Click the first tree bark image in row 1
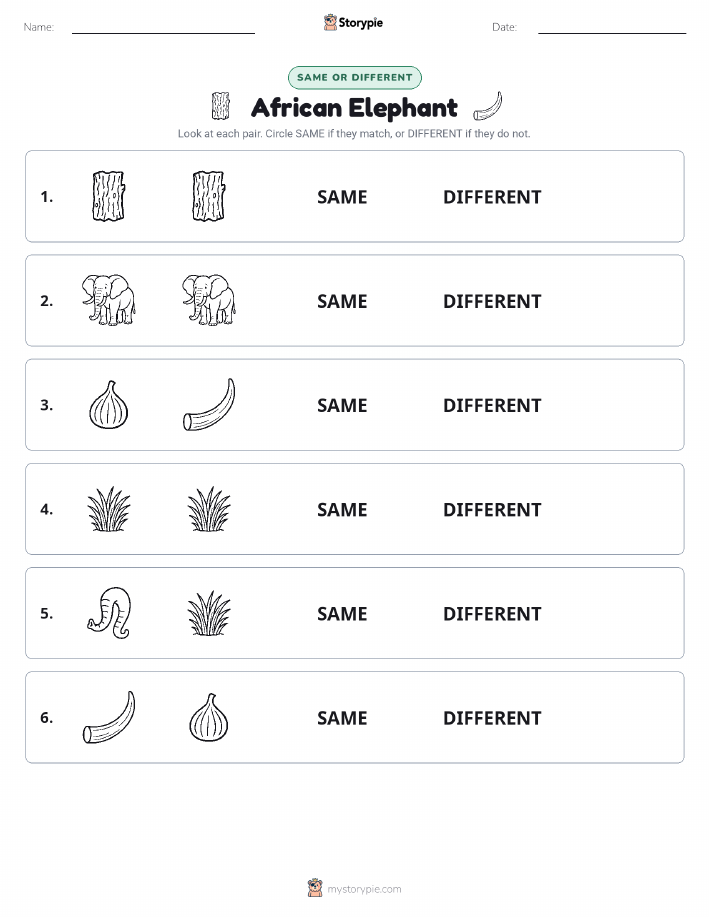The height and width of the screenshot is (917, 709). (109, 196)
